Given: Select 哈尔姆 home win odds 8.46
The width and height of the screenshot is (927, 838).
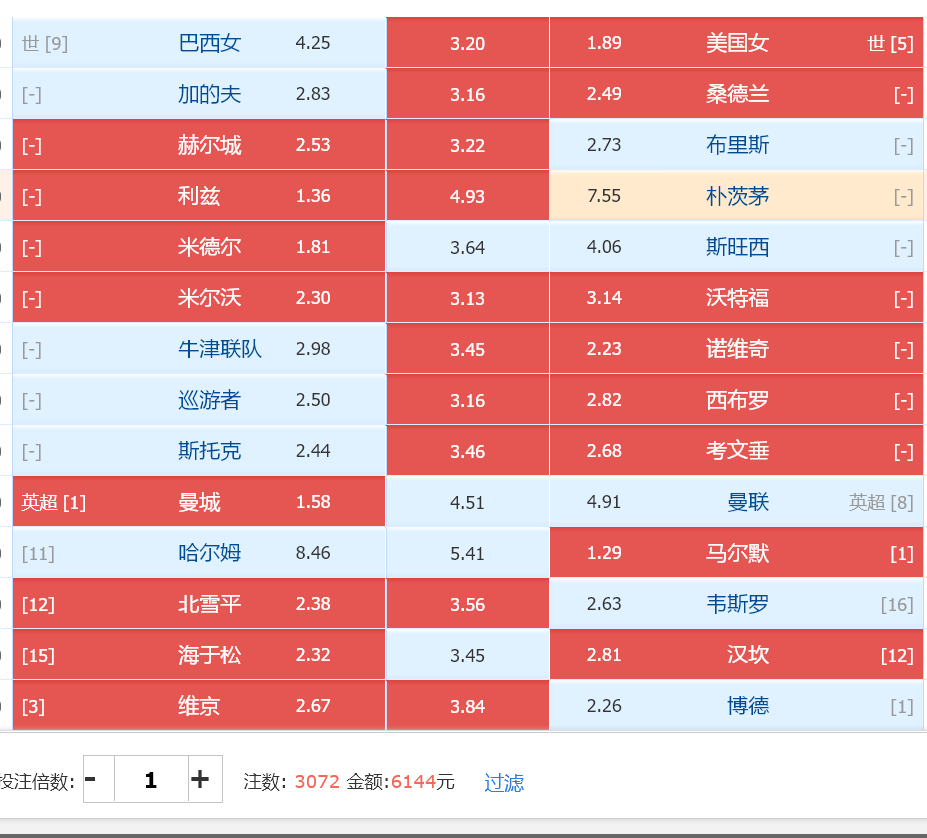Looking at the screenshot, I should (199, 552).
